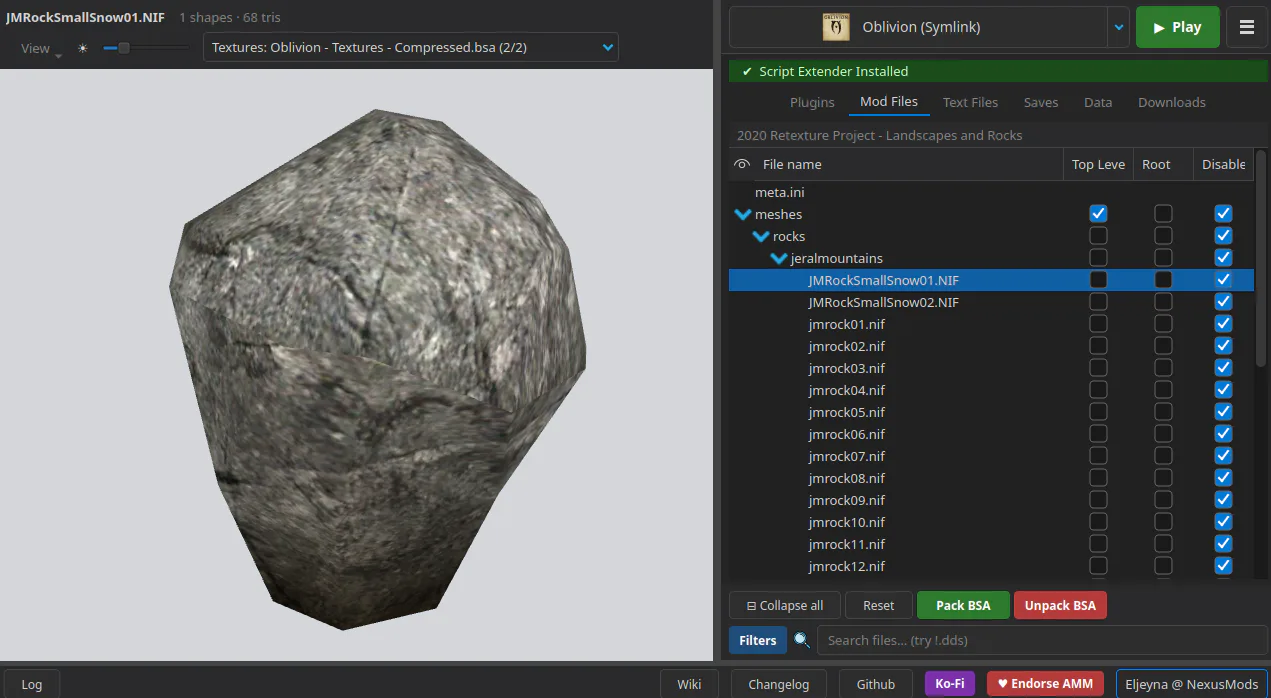Image resolution: width=1271 pixels, height=698 pixels.
Task: Tick the Top Level checkbox for JMRockSmallSnow02.NIF
Action: [1098, 302]
